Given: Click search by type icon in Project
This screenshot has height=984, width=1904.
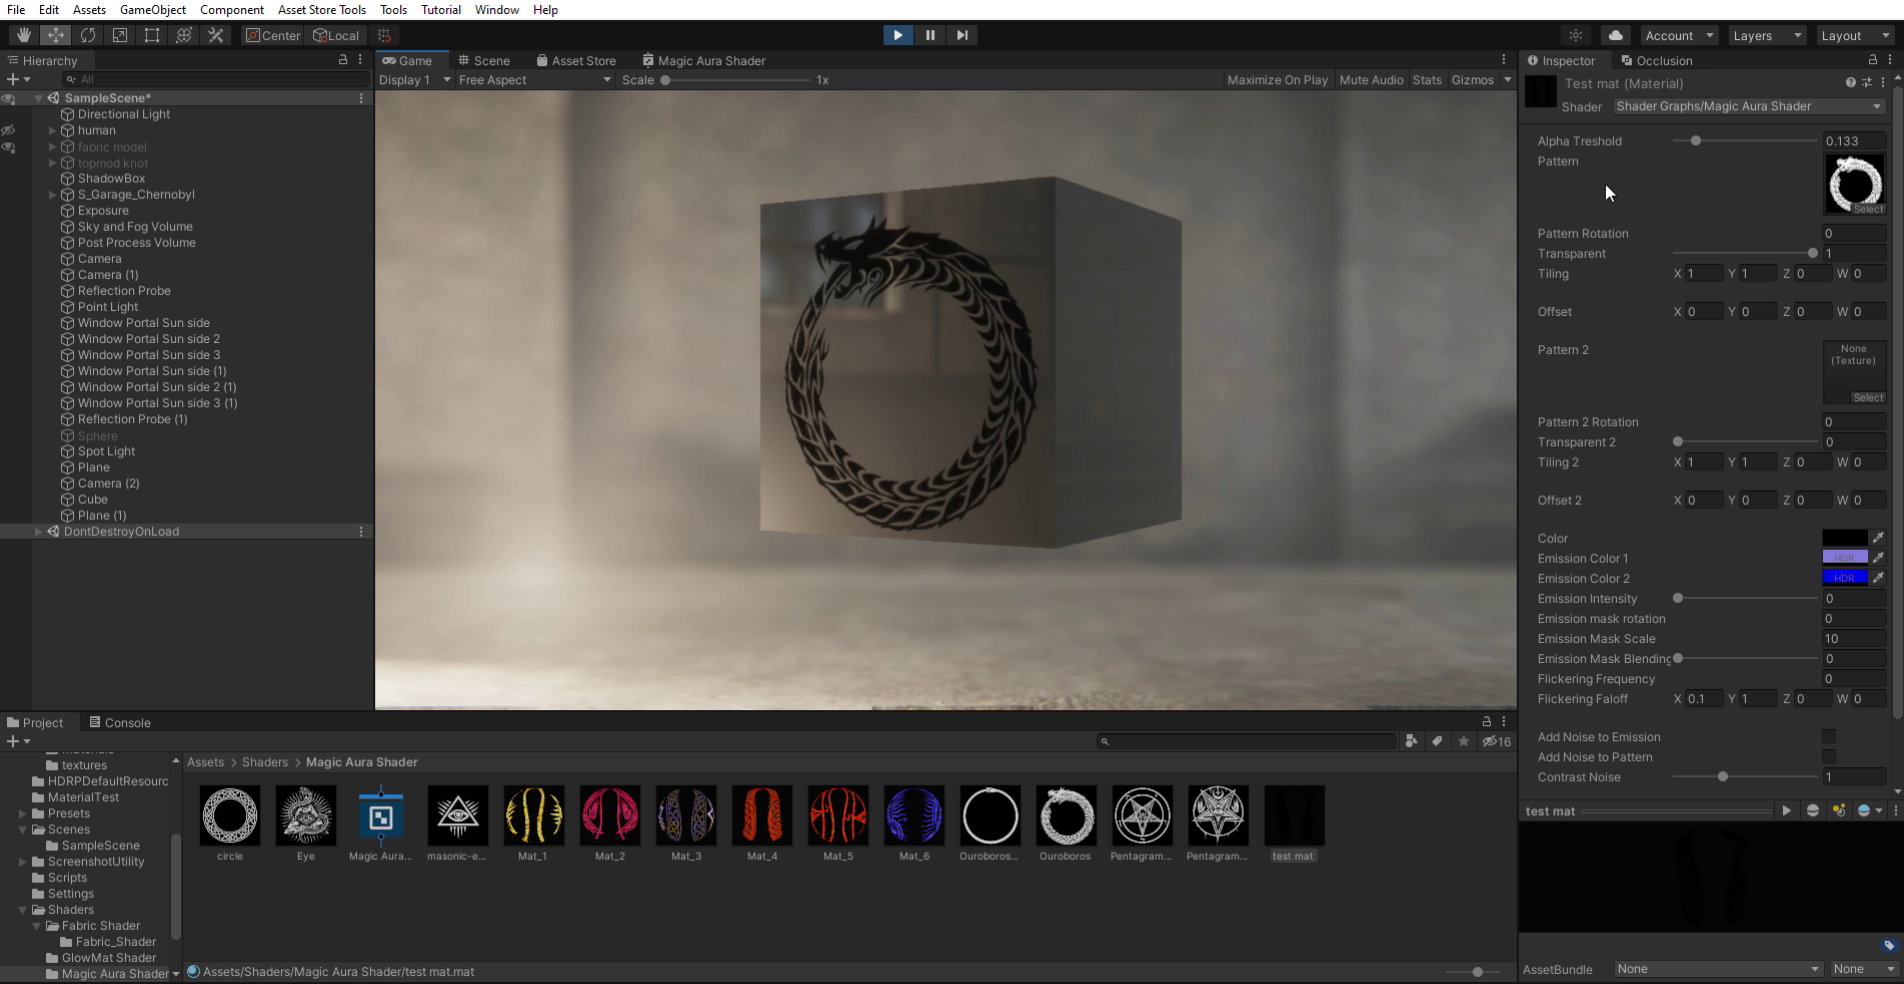Looking at the screenshot, I should pos(1411,741).
